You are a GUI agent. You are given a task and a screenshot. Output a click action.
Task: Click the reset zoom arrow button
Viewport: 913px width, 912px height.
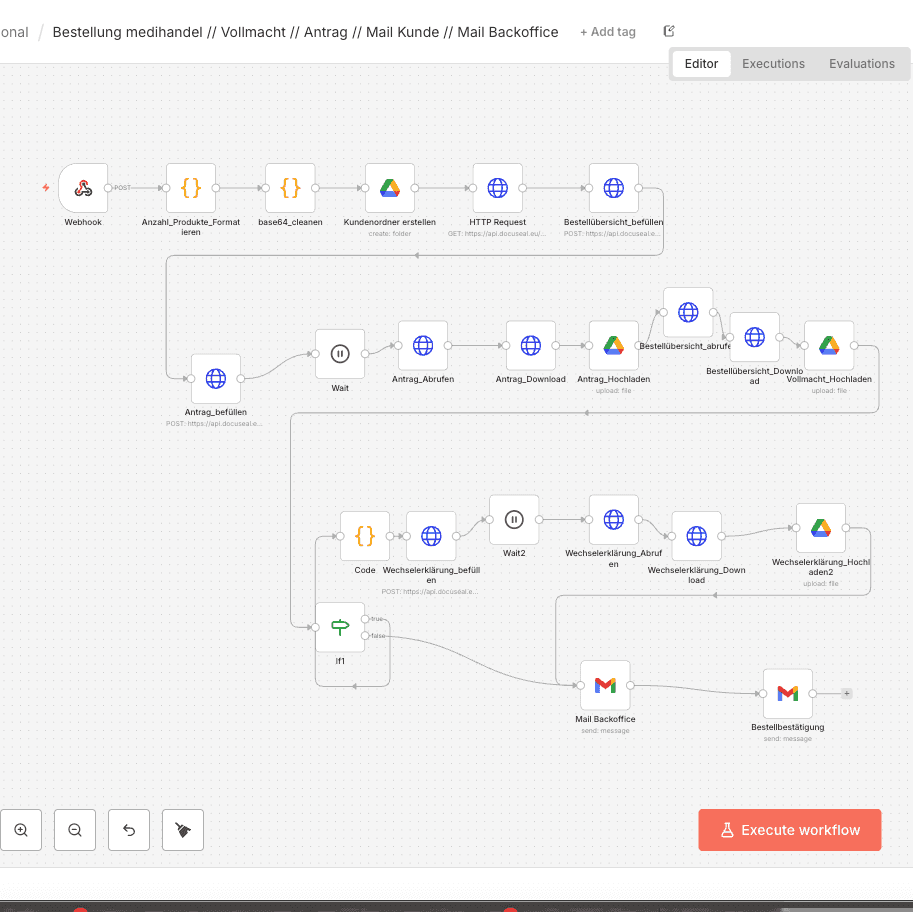[129, 830]
